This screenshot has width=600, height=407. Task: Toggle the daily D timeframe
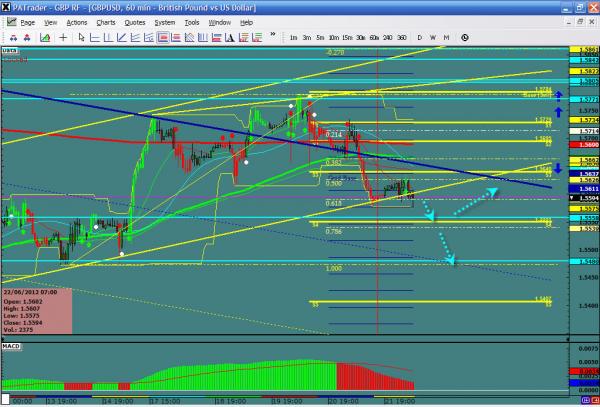click(420, 38)
